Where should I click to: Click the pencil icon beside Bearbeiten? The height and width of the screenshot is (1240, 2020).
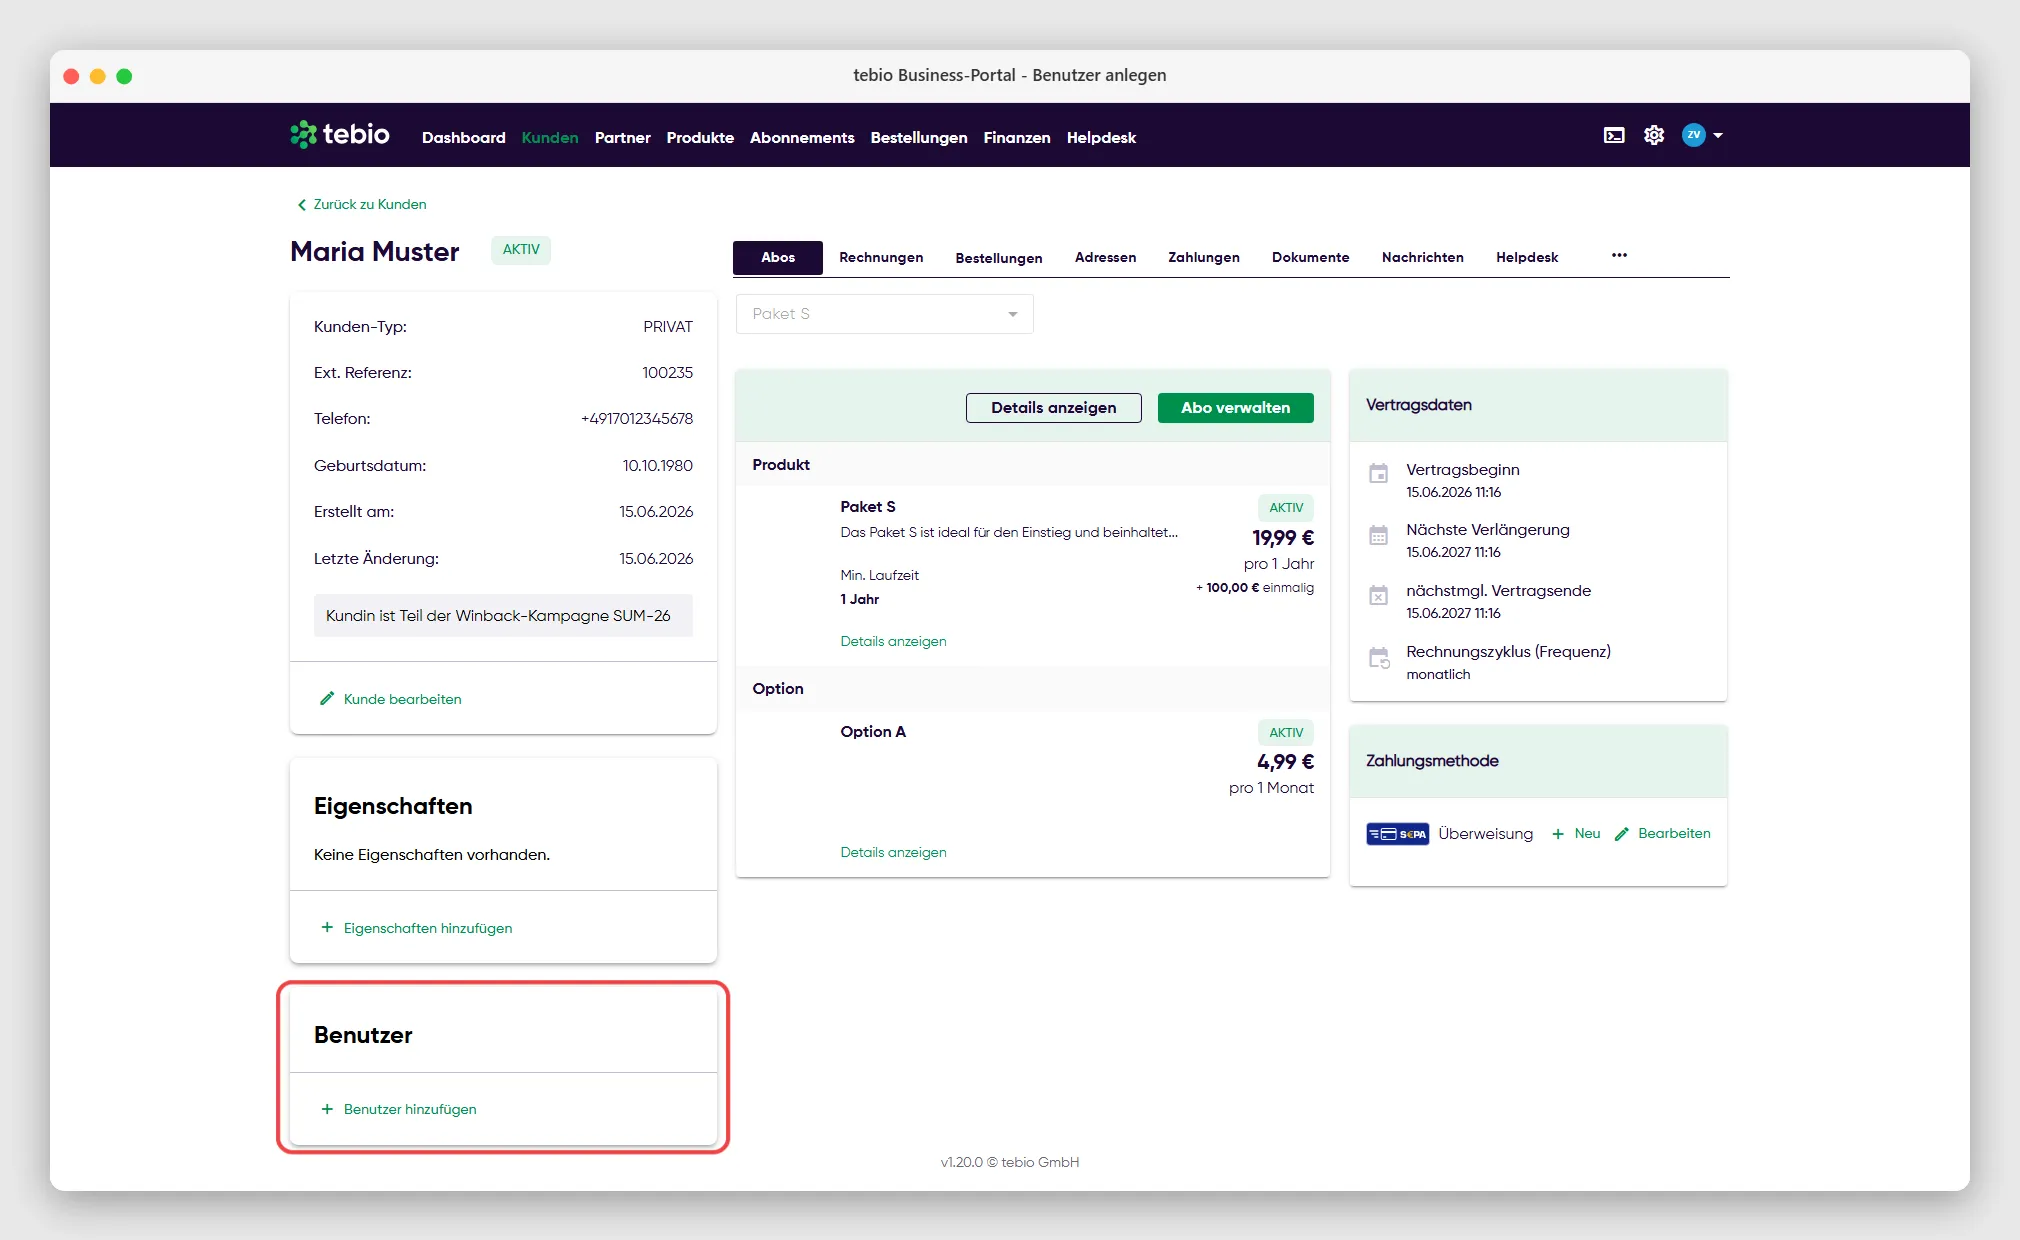1622,834
